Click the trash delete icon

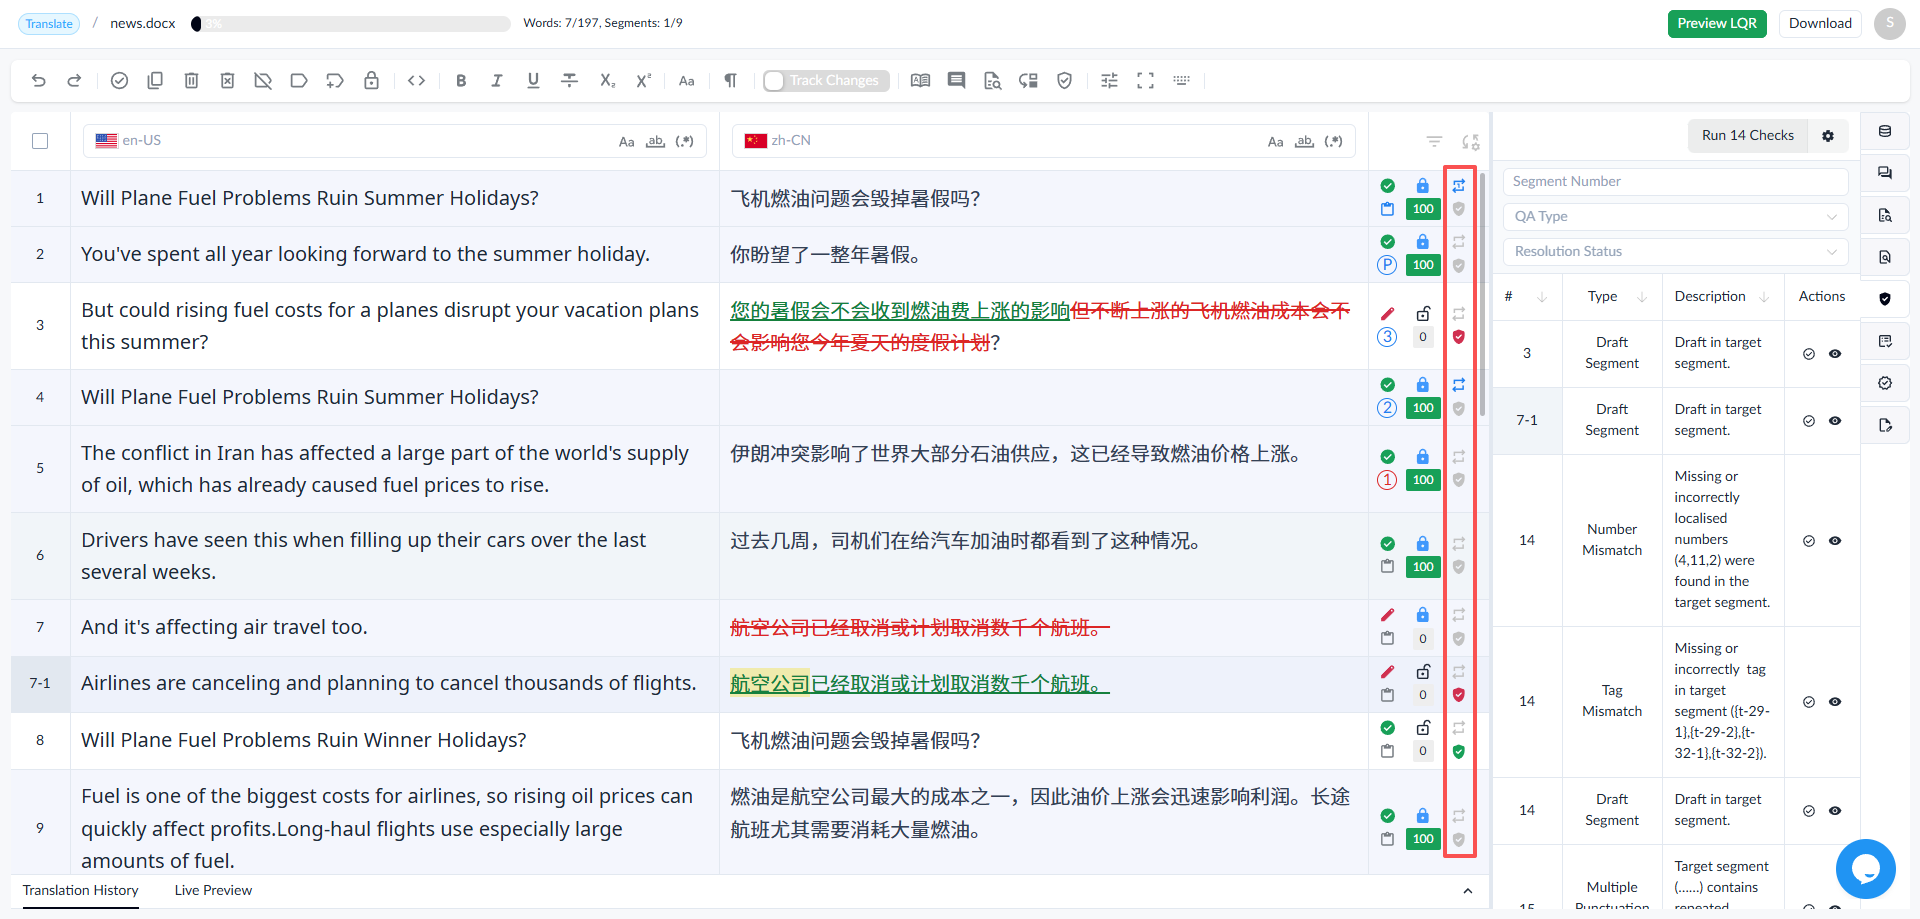[191, 81]
